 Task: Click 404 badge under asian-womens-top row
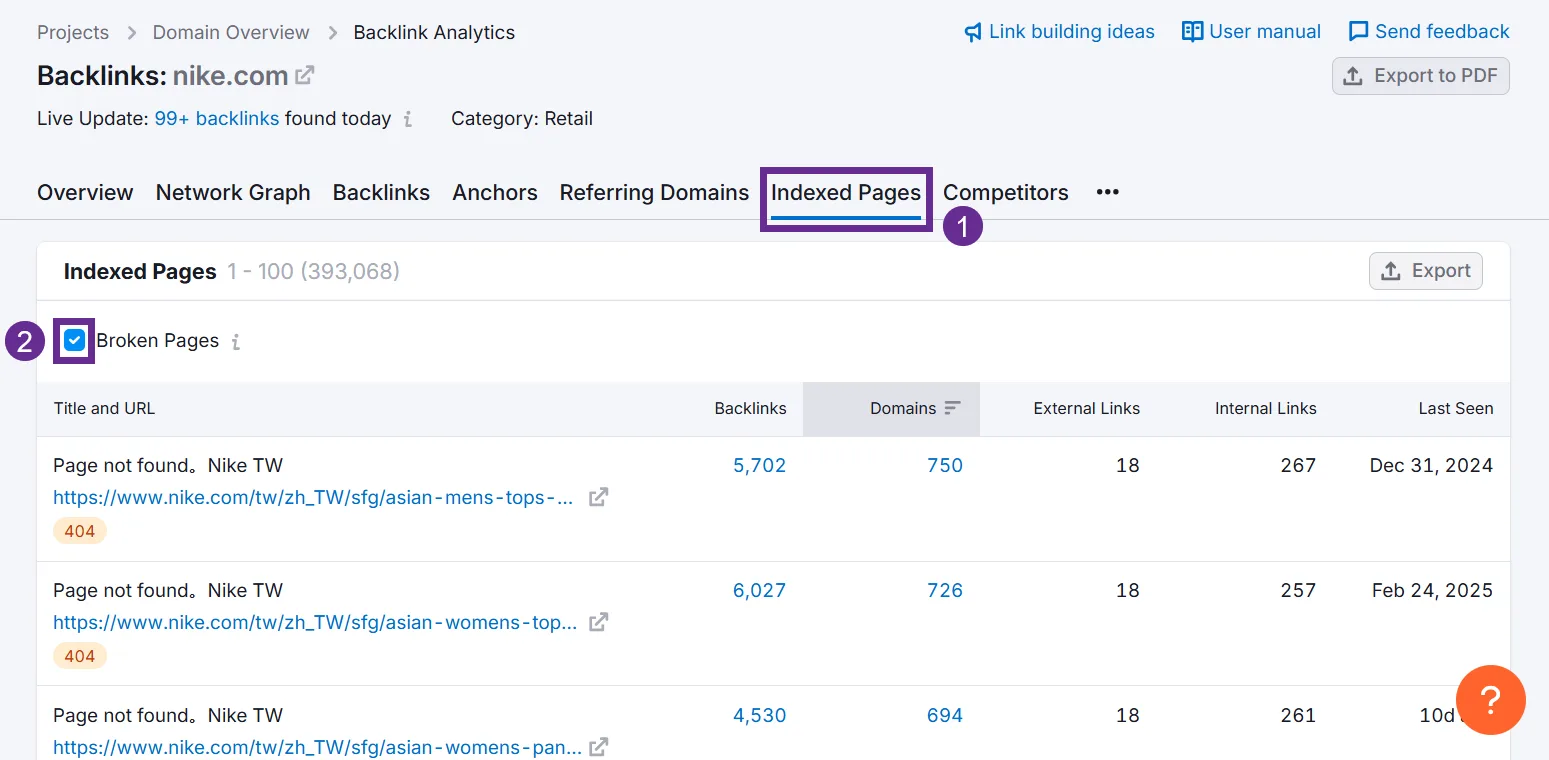(x=80, y=656)
